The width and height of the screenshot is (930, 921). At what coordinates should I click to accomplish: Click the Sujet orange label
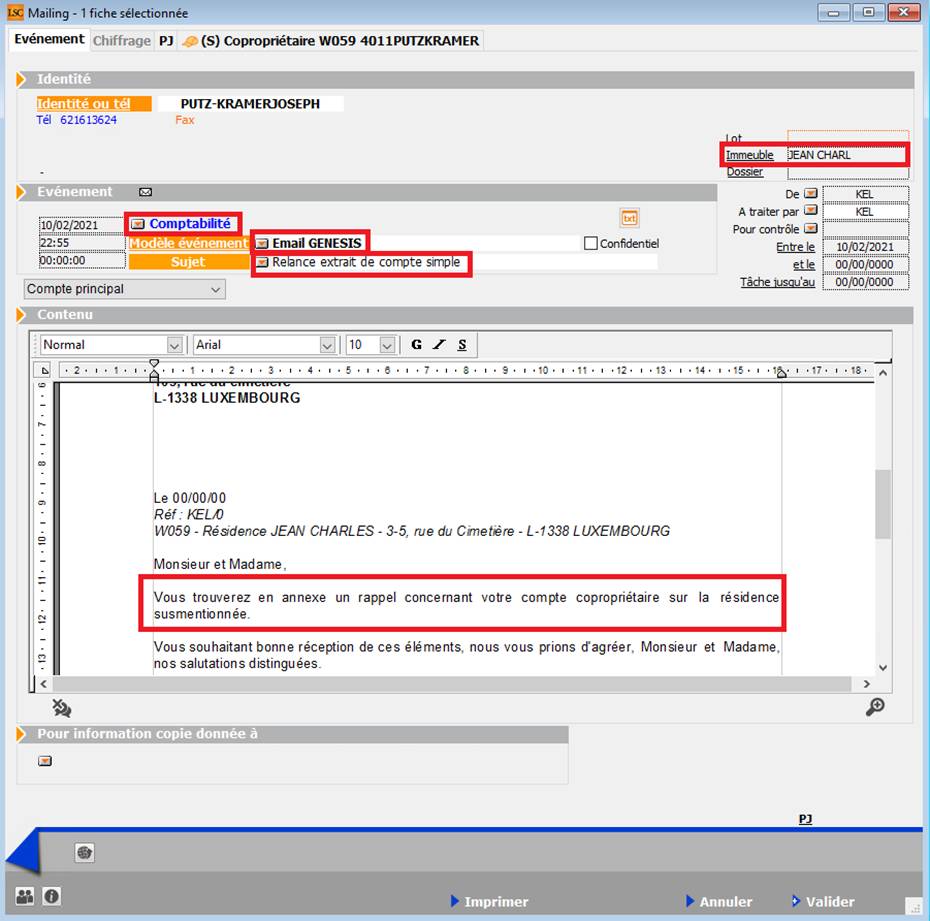(x=189, y=262)
